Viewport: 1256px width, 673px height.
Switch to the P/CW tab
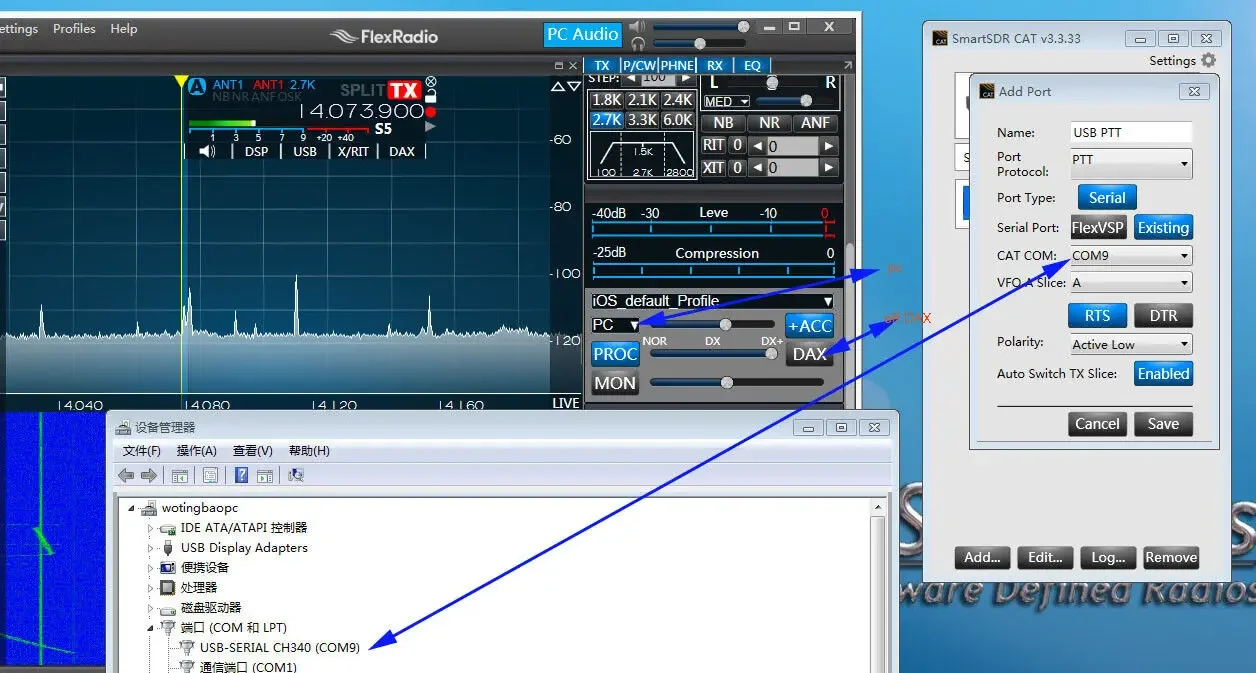tap(638, 66)
